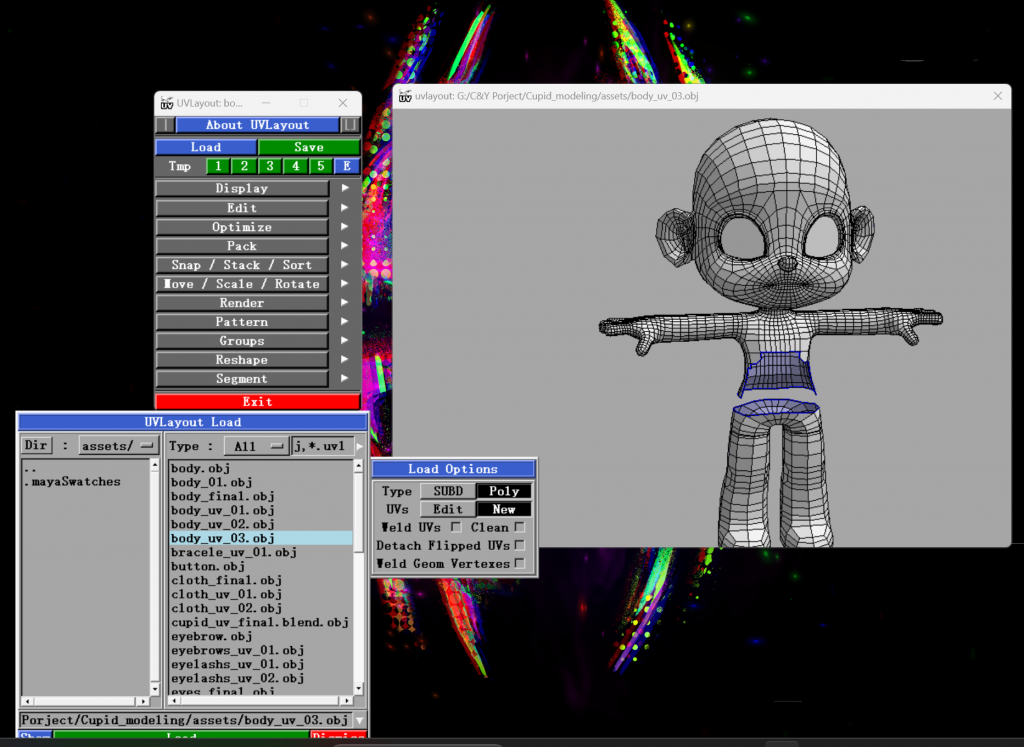
Task: Open the Segment panel
Action: click(x=242, y=378)
